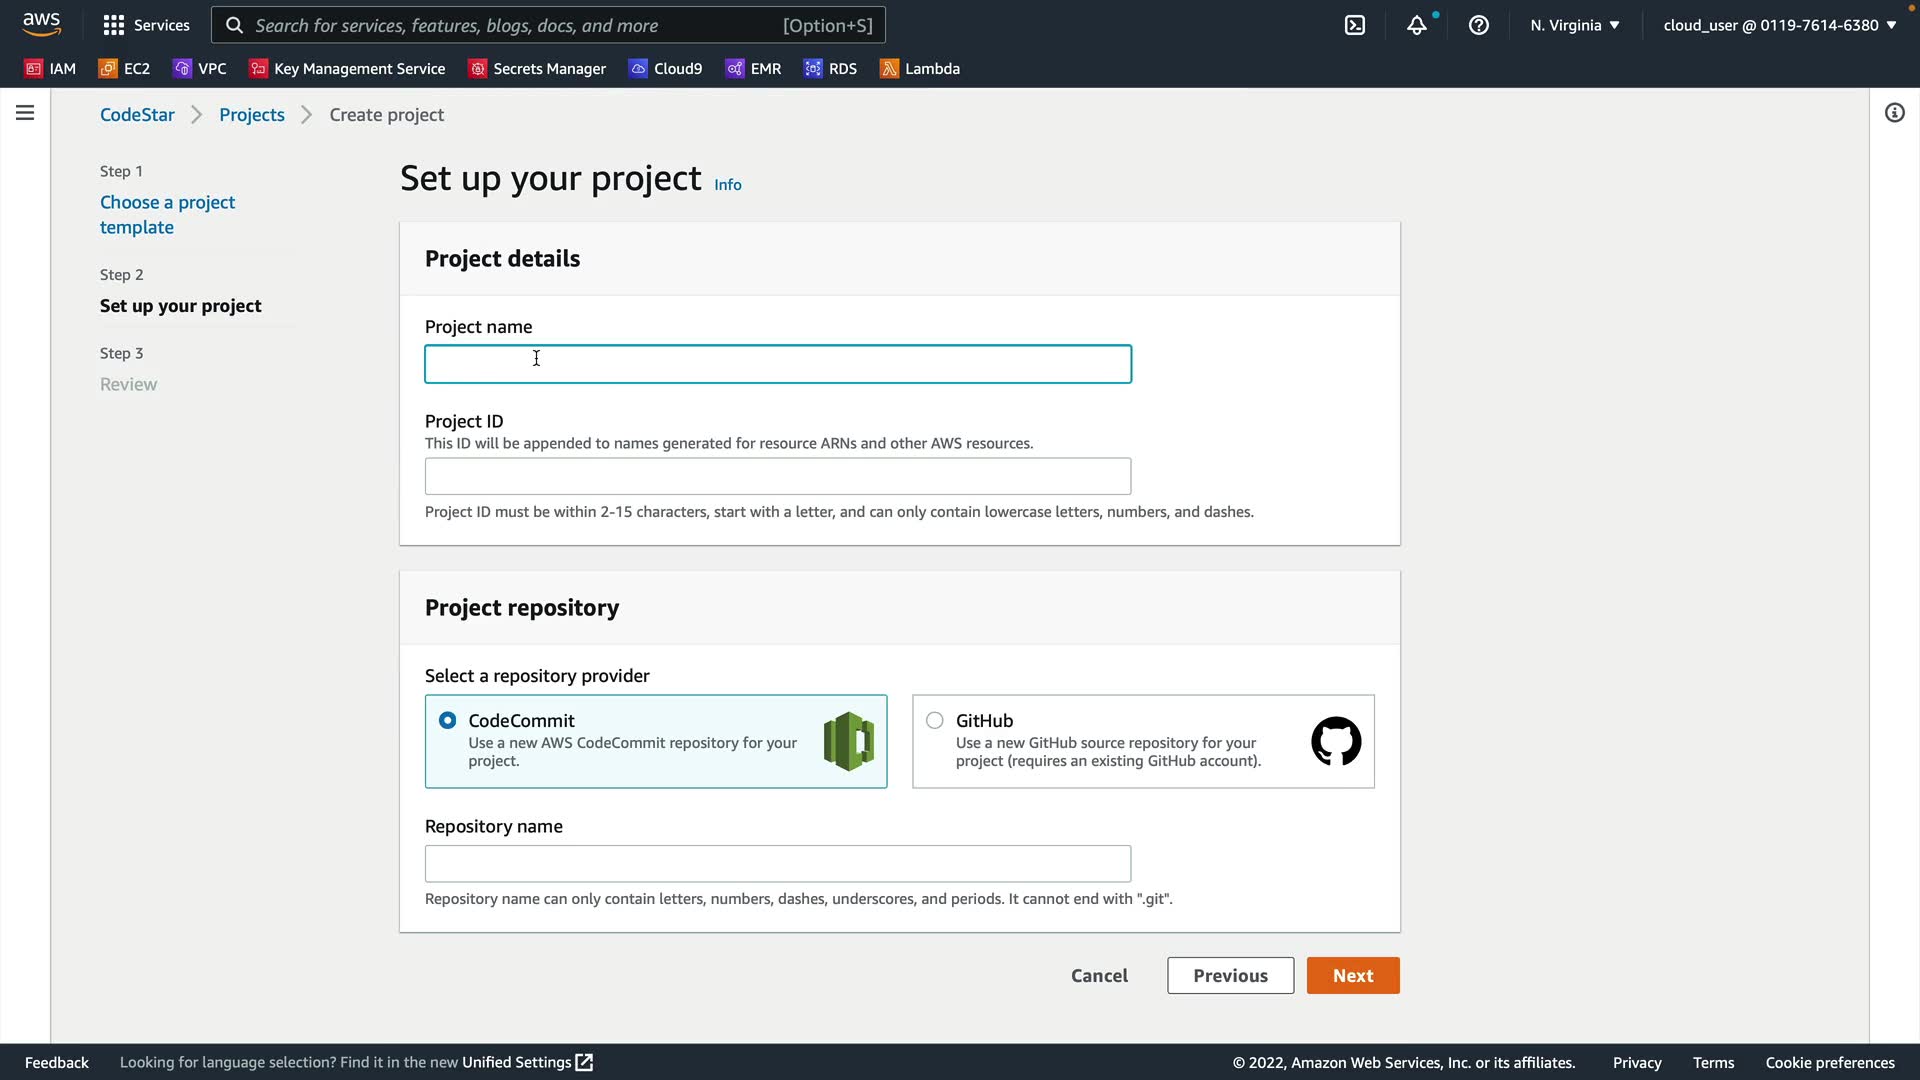
Task: Click the Previous button
Action: [x=1229, y=975]
